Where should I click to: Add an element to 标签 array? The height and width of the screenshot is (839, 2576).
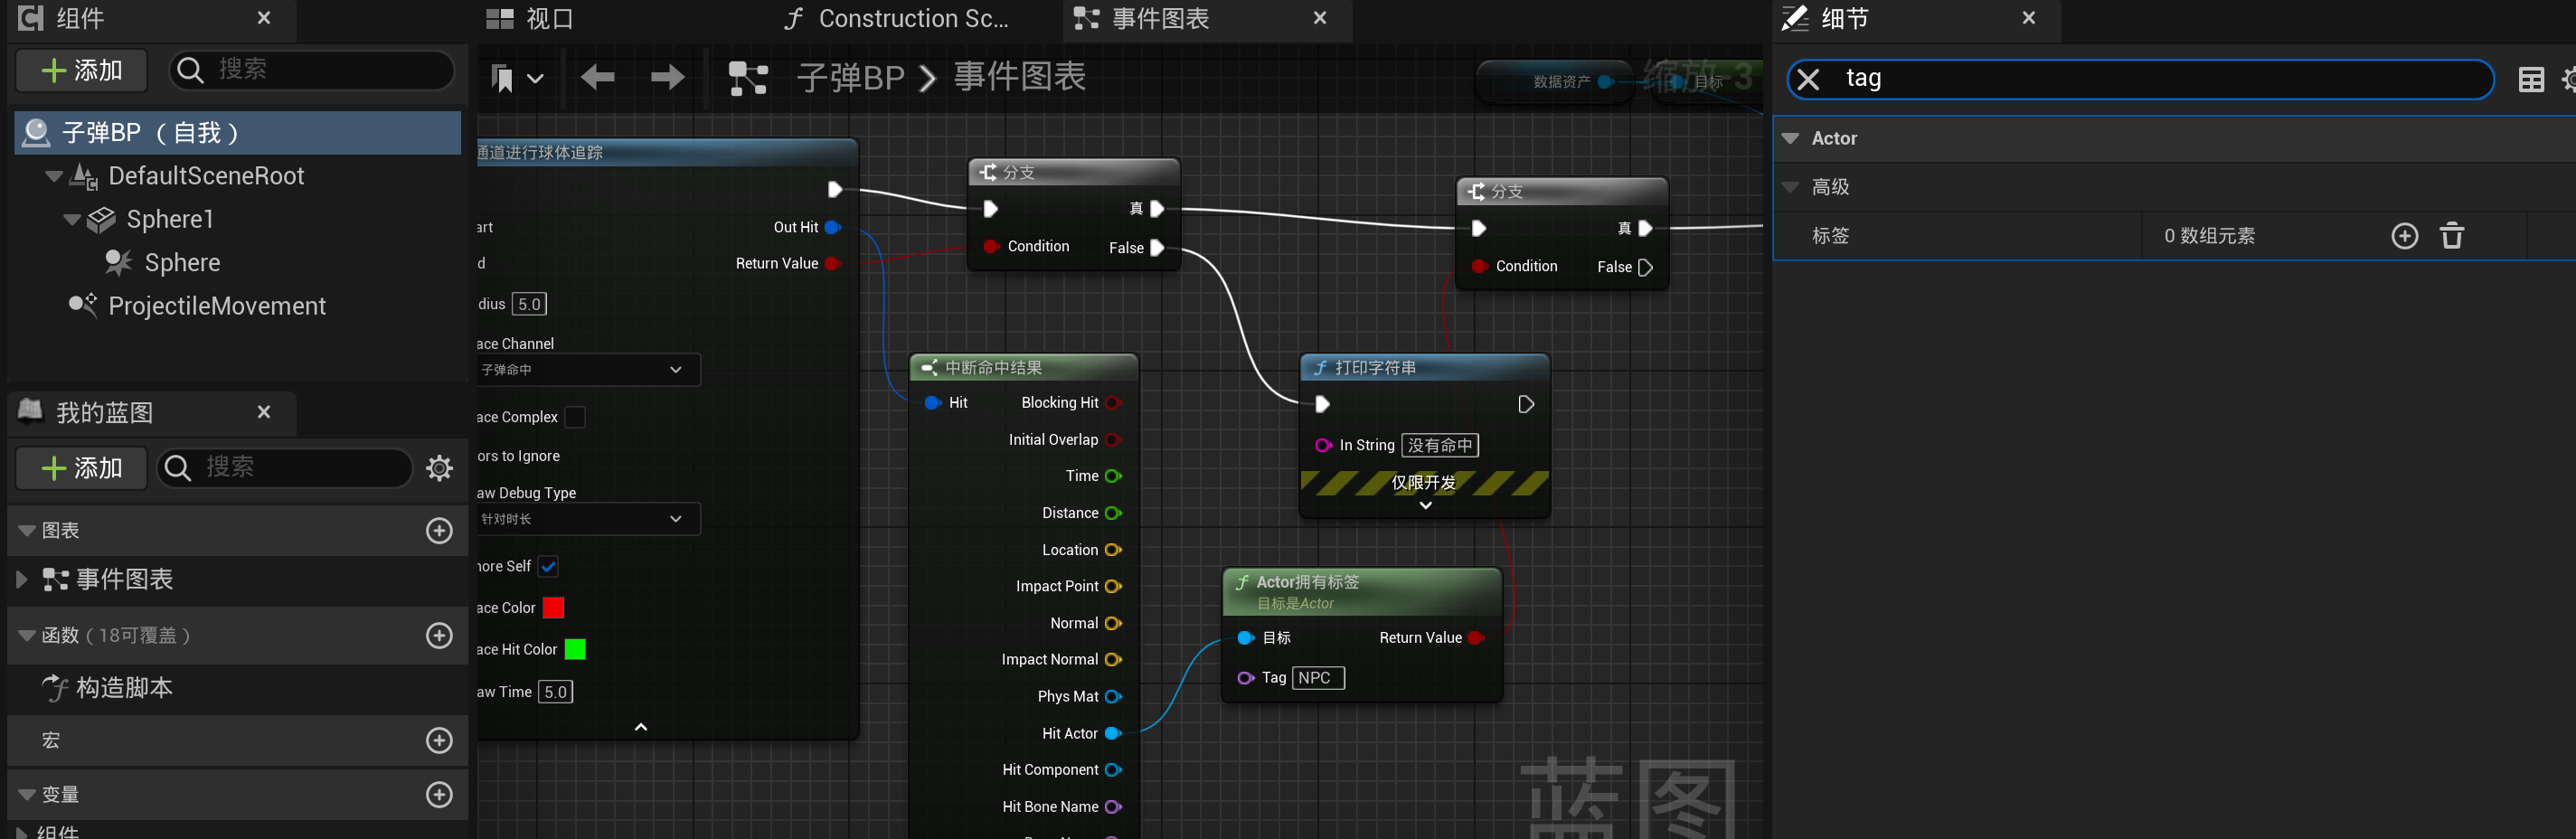[x=2404, y=236]
